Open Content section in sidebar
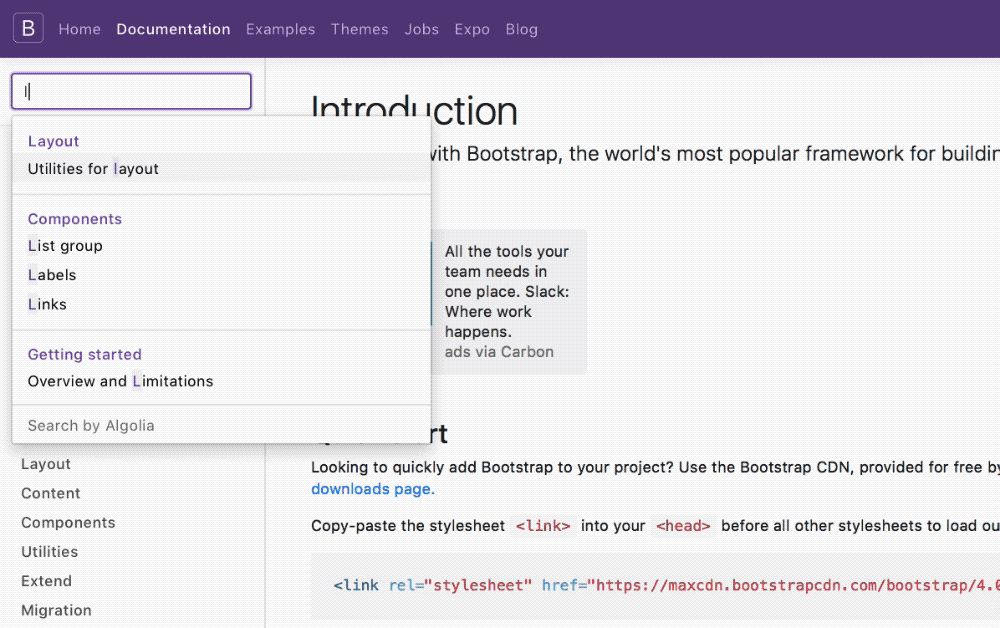Image resolution: width=1000 pixels, height=628 pixels. (51, 493)
